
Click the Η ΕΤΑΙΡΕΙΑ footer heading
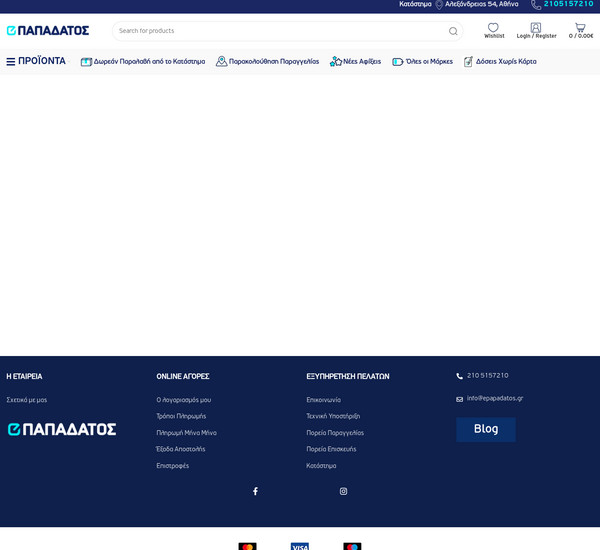[24, 377]
